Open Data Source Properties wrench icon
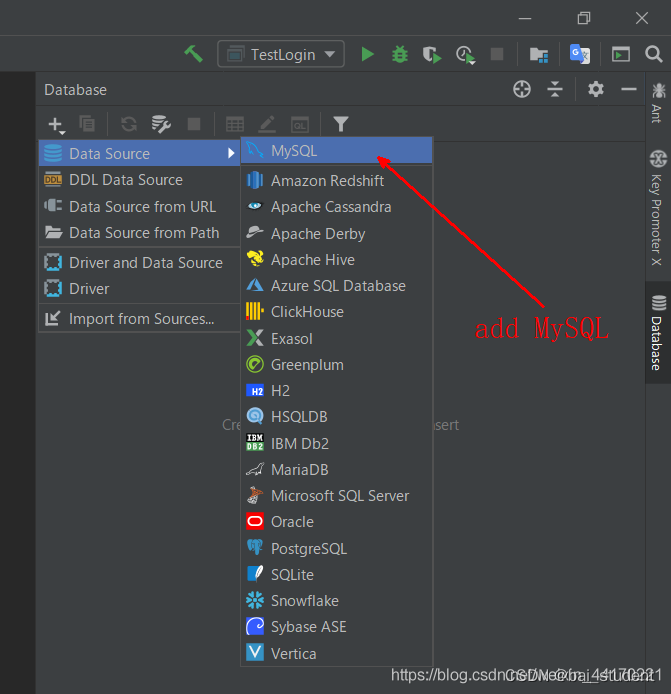The image size is (671, 694). 161,124
